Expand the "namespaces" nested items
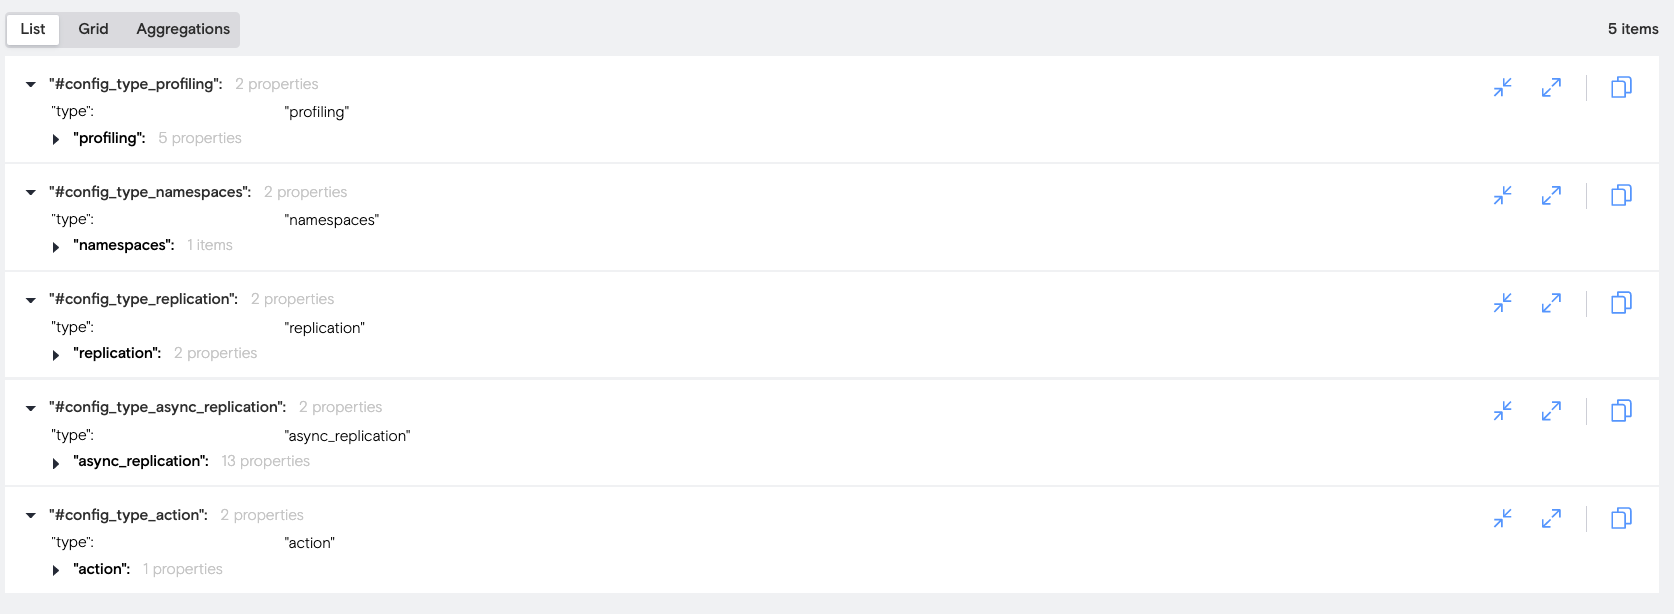This screenshot has height=614, width=1674. pyautogui.click(x=56, y=247)
